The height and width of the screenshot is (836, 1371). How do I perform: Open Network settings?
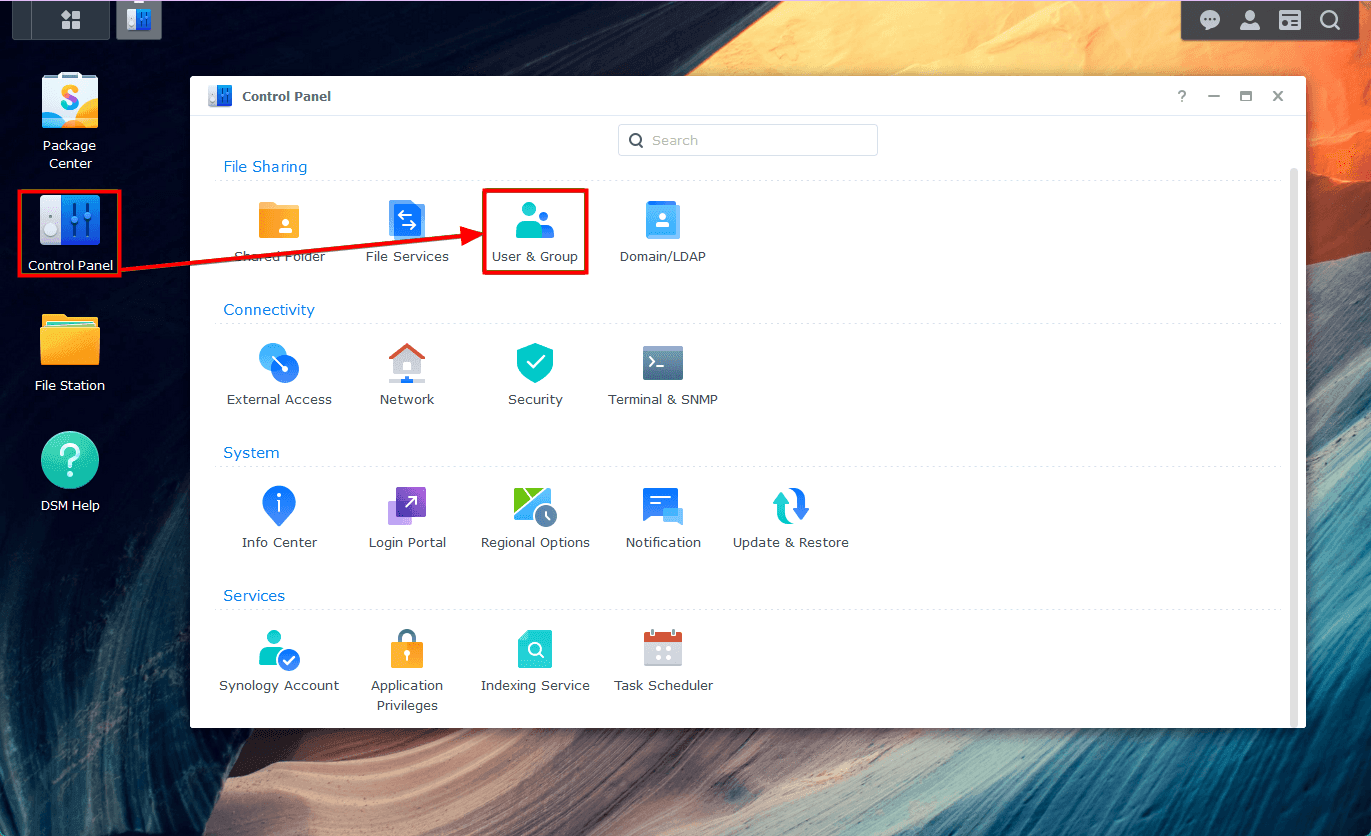407,374
